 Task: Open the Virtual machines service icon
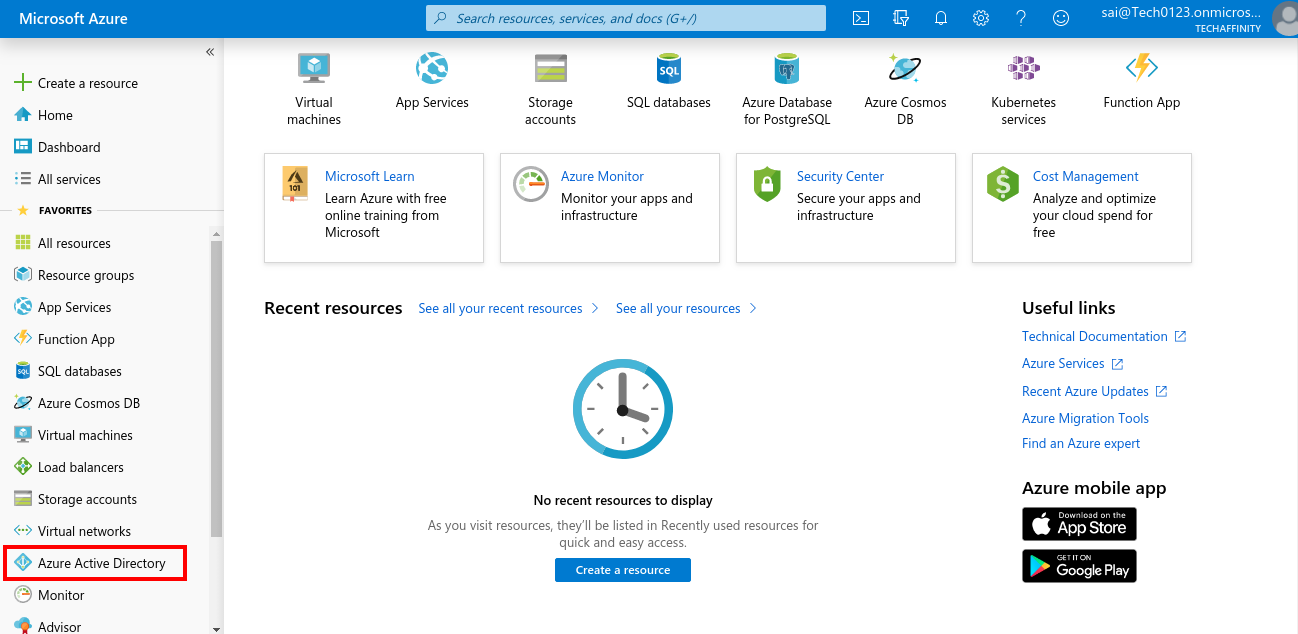pyautogui.click(x=313, y=69)
